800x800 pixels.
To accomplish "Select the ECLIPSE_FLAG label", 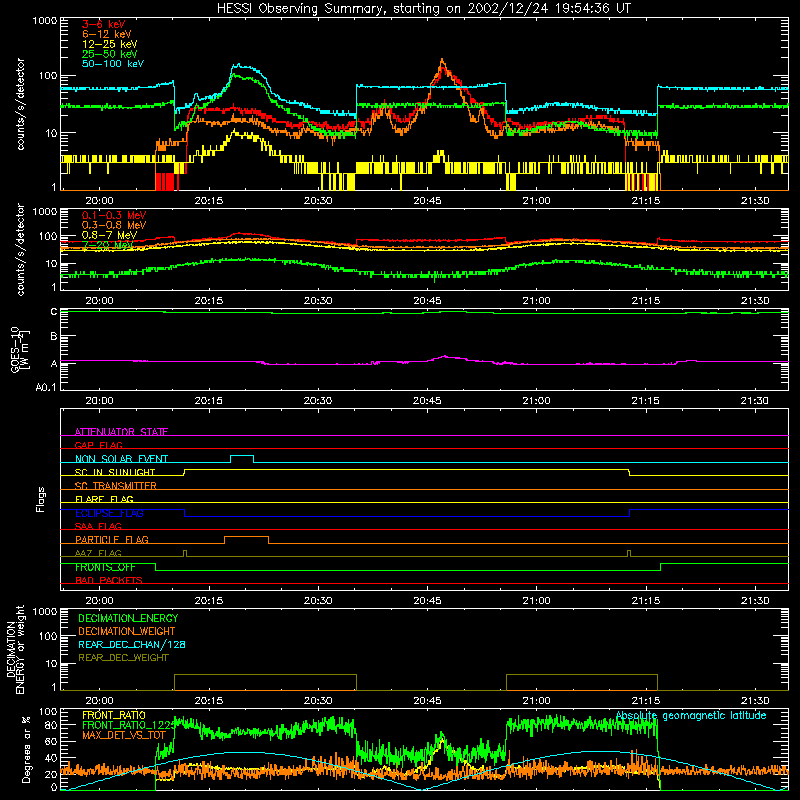I will tap(109, 513).
